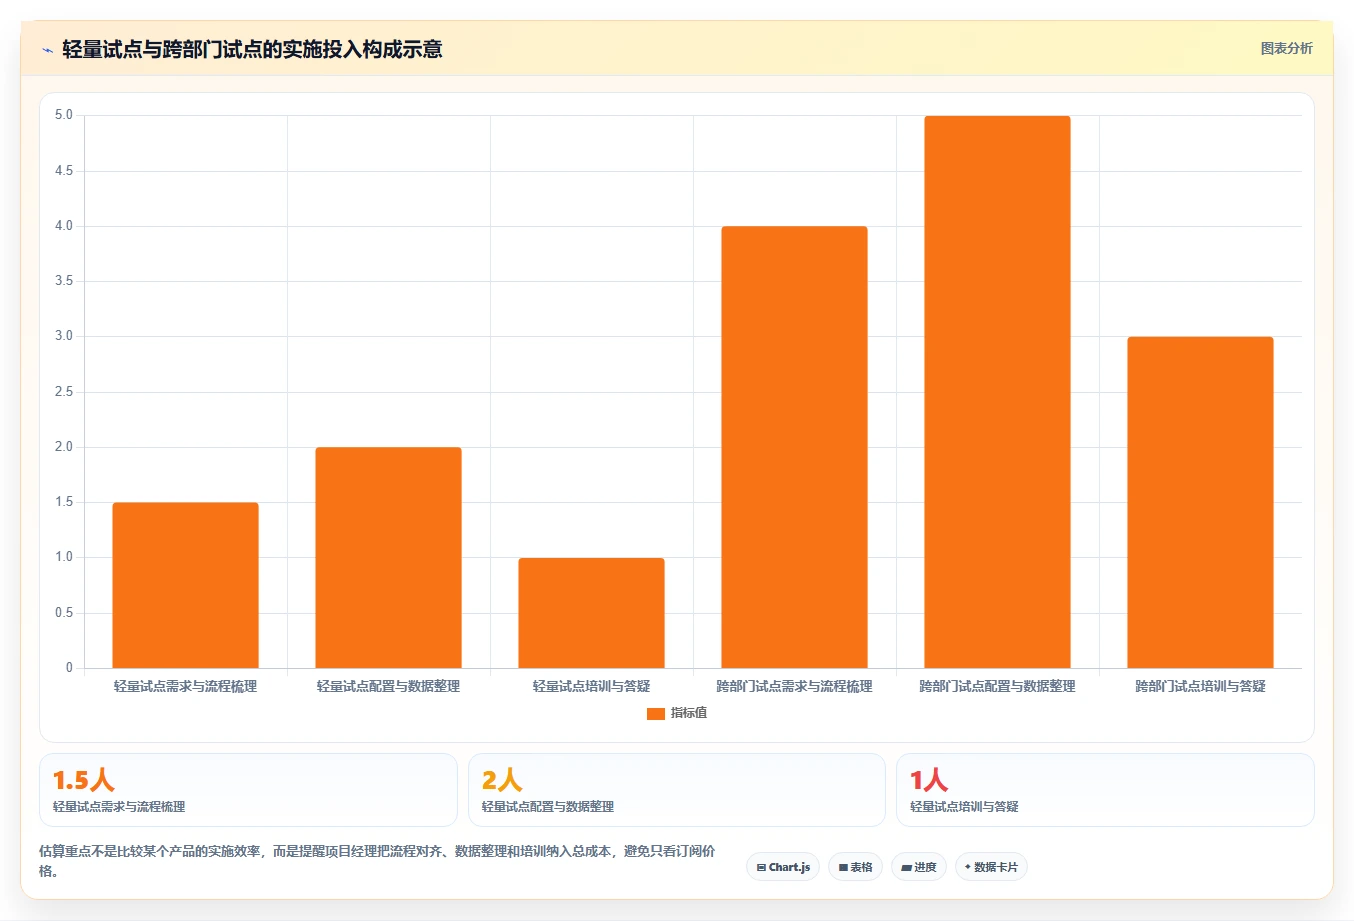Click the 轻量试点配置与数据整理 axis label

pos(388,686)
